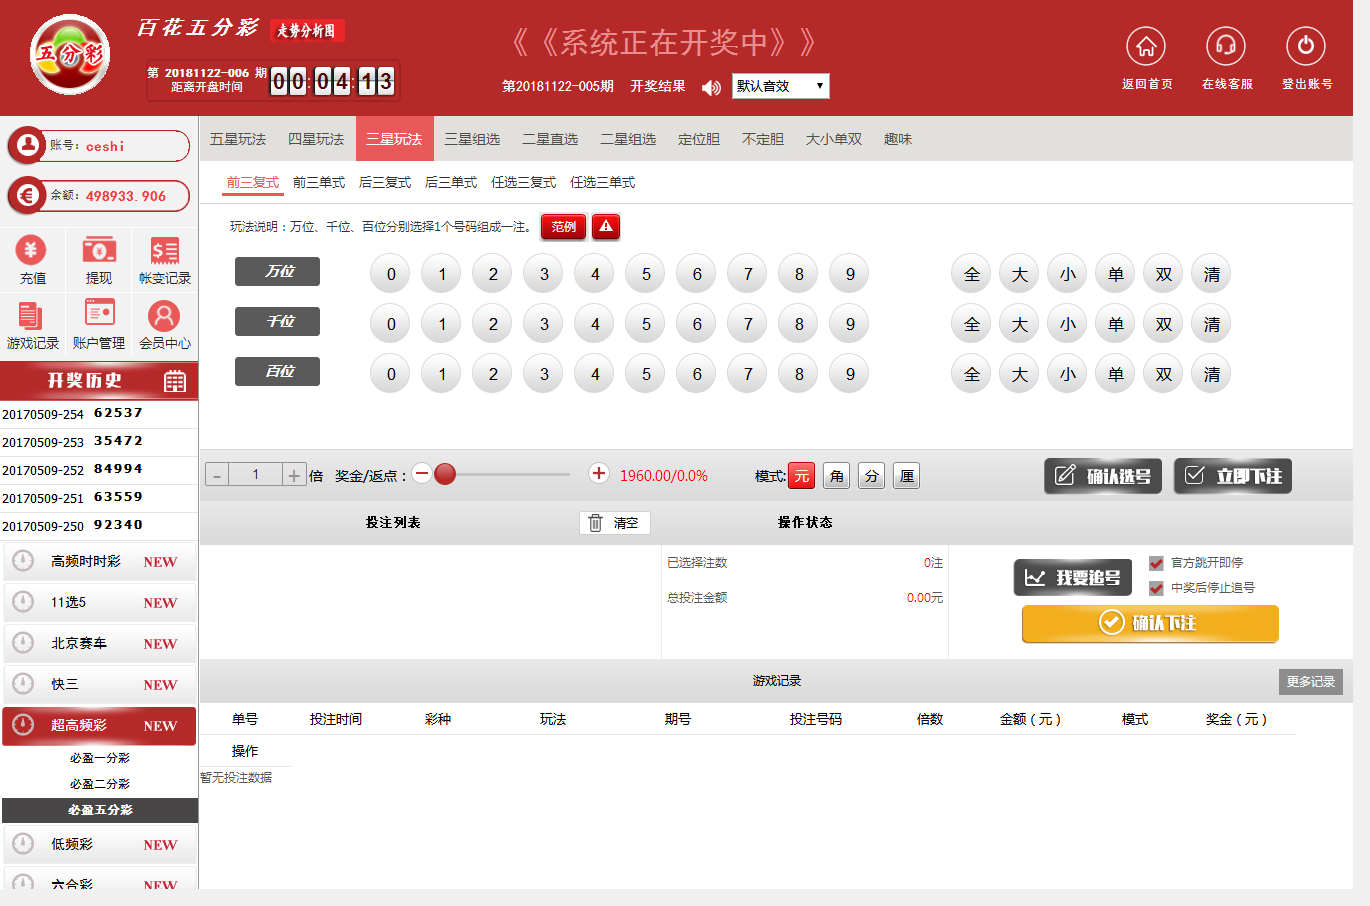Mute sound with the speaker icon
The image size is (1370, 906).
coord(711,88)
